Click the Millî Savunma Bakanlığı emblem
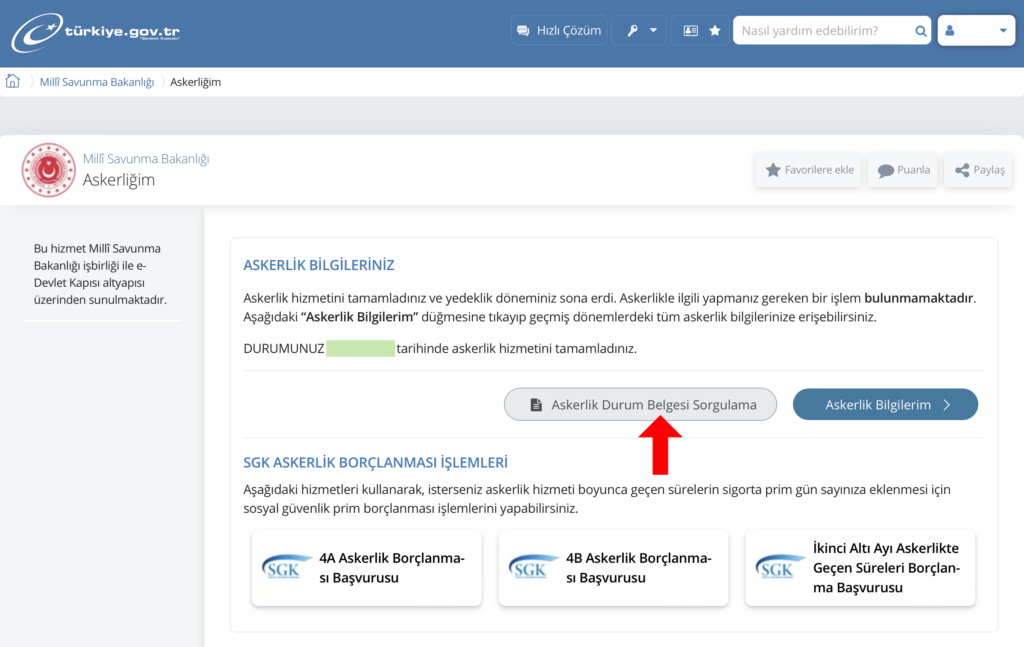The image size is (1024, 647). (48, 170)
